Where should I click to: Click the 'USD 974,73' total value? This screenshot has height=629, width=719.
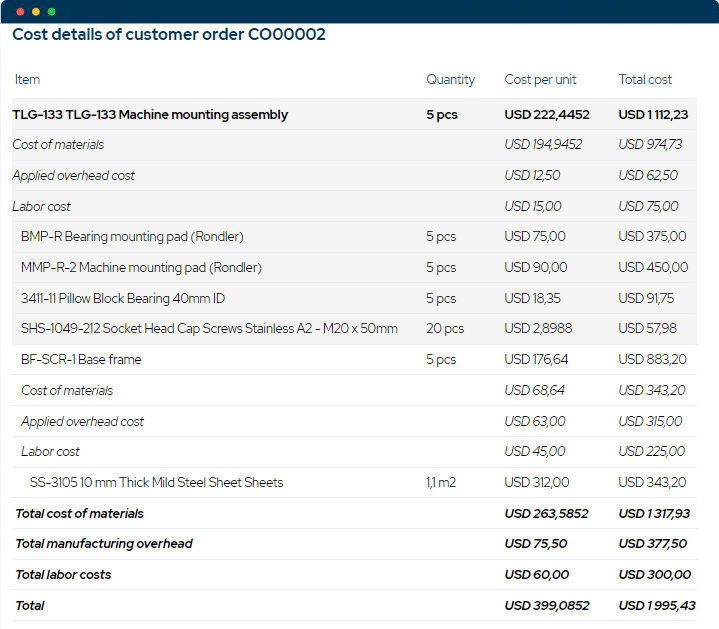pyautogui.click(x=650, y=144)
